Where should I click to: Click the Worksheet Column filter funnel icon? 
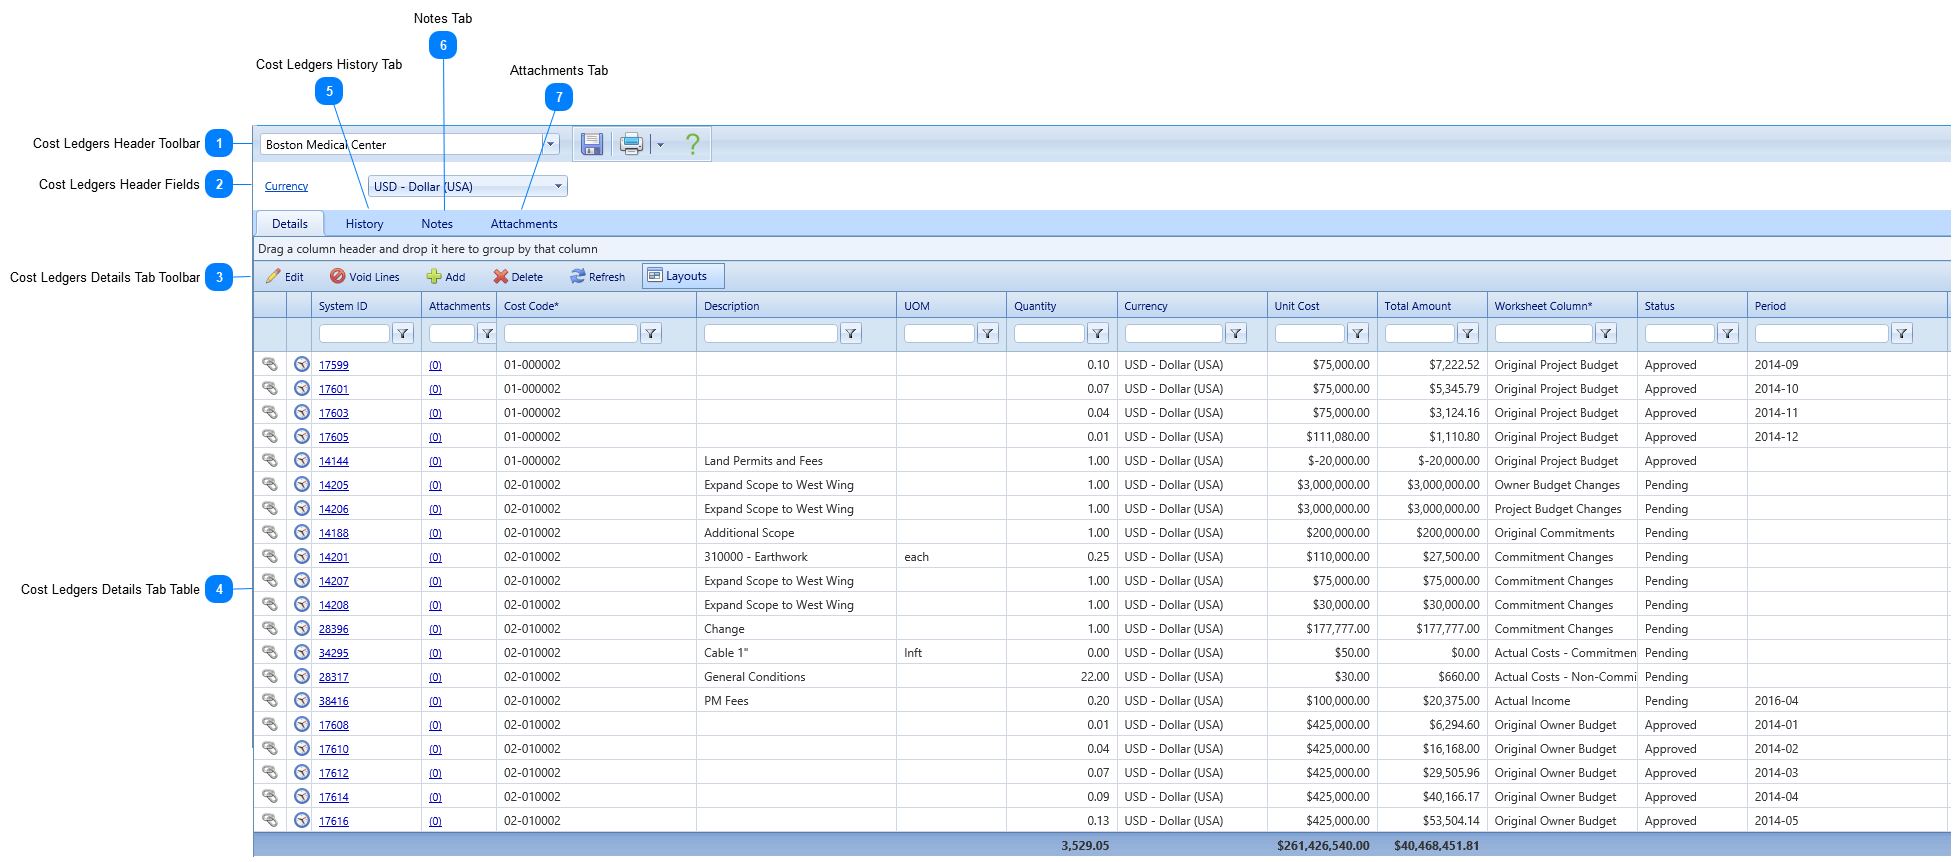(1605, 334)
